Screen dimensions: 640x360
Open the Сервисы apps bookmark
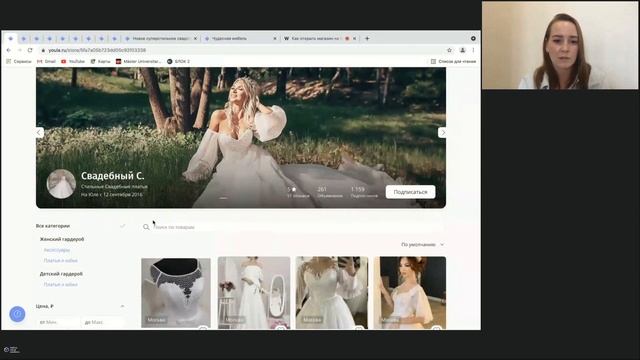[19, 61]
